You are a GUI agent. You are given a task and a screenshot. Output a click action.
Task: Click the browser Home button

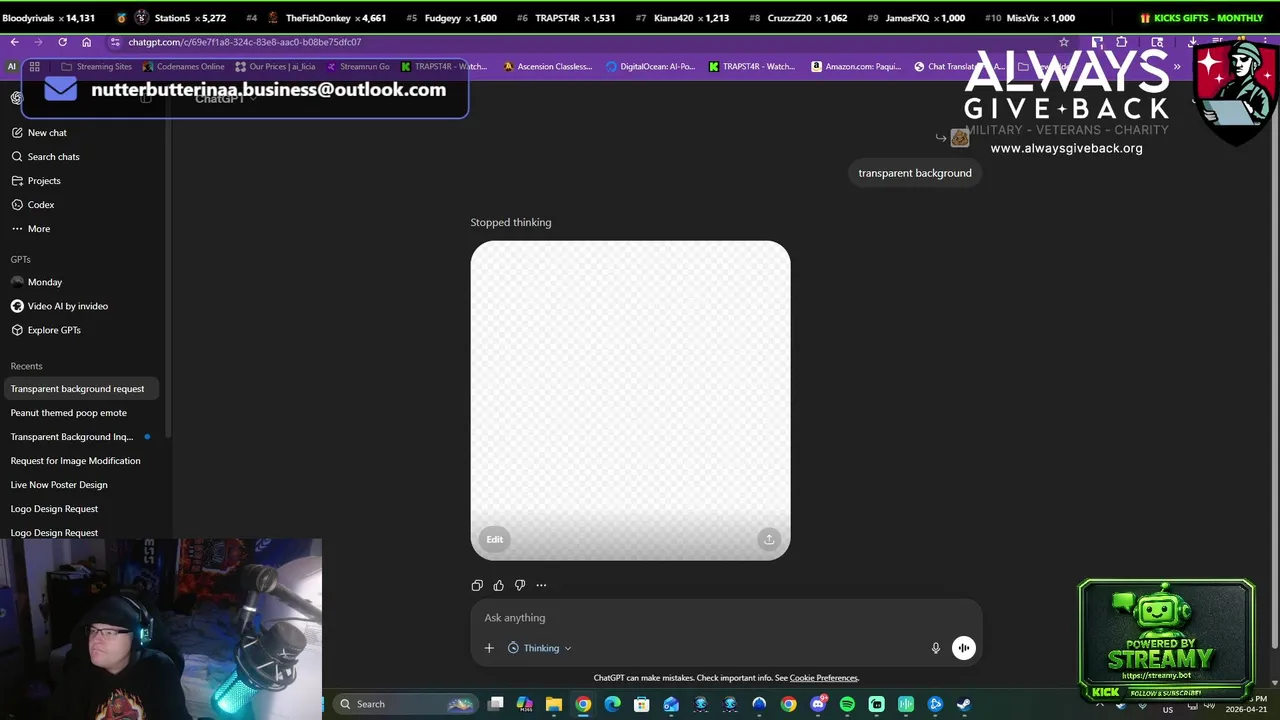coord(86,42)
